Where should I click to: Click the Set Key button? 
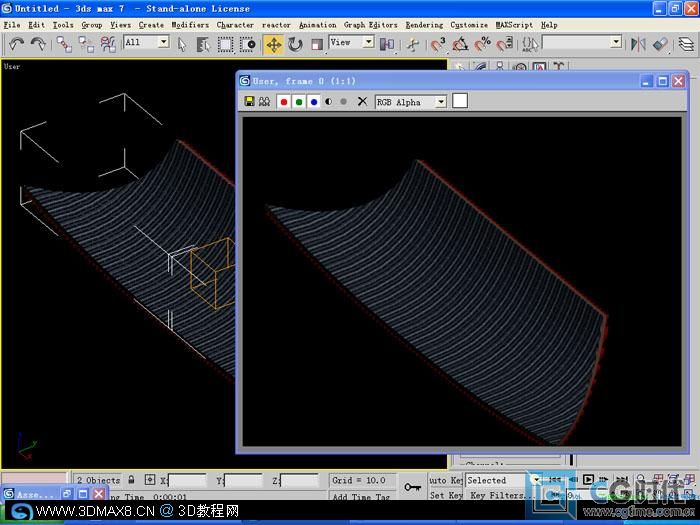[446, 495]
